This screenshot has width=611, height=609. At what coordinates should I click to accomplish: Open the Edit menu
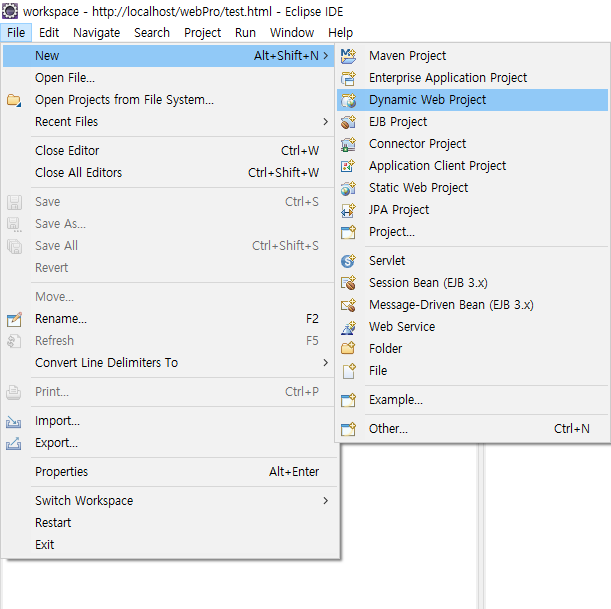(x=49, y=32)
